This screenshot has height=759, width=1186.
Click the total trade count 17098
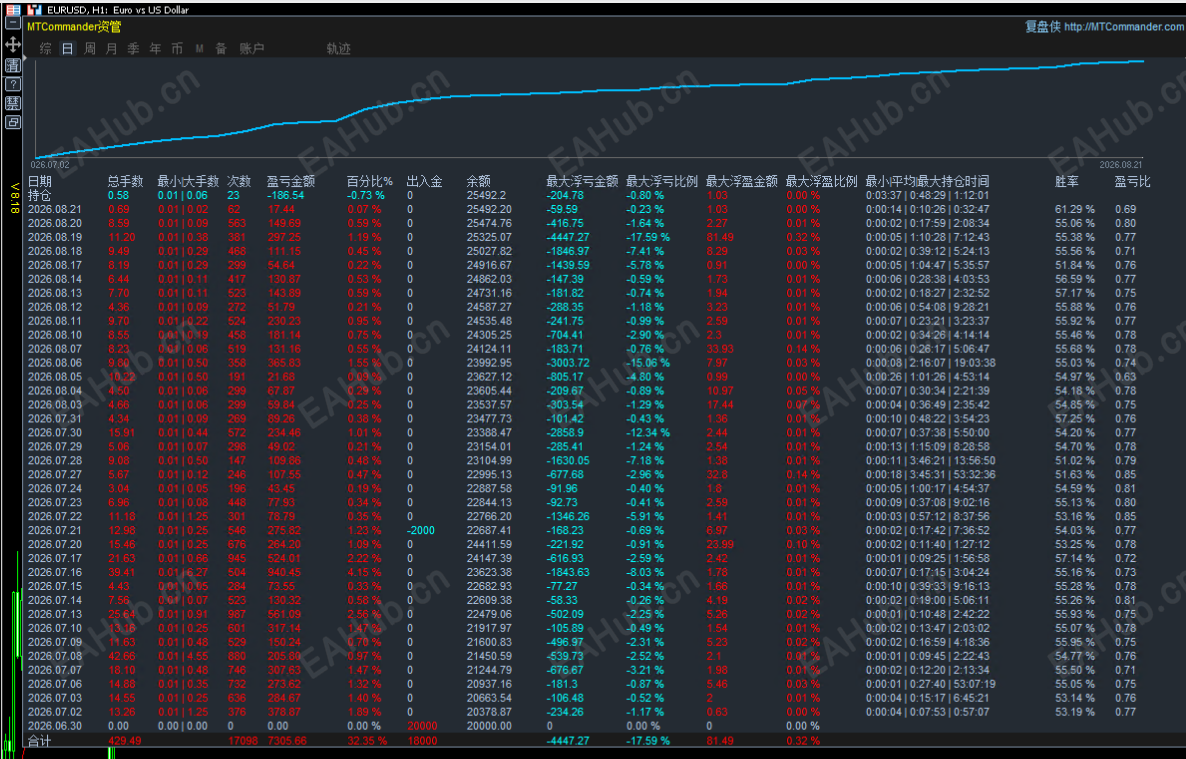pos(243,741)
